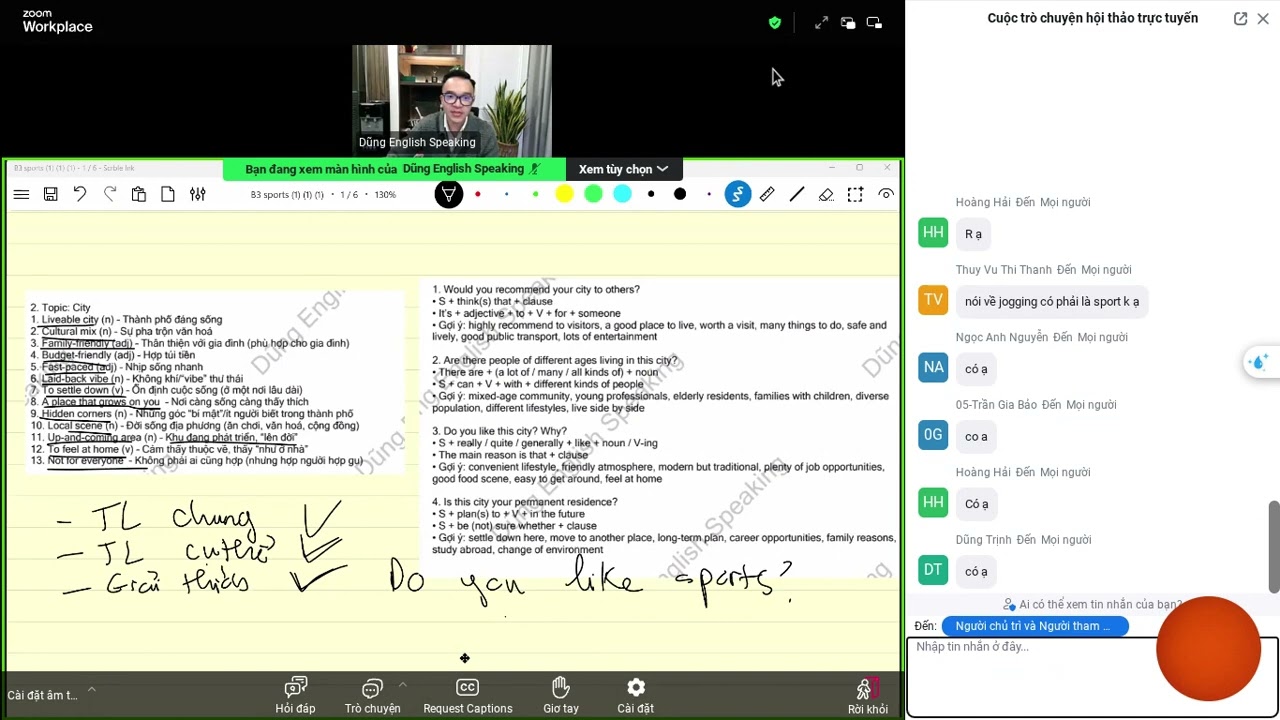Expand audio settings caret beside Cài đặt âm
The width and height of the screenshot is (1280, 720).
[x=91, y=689]
